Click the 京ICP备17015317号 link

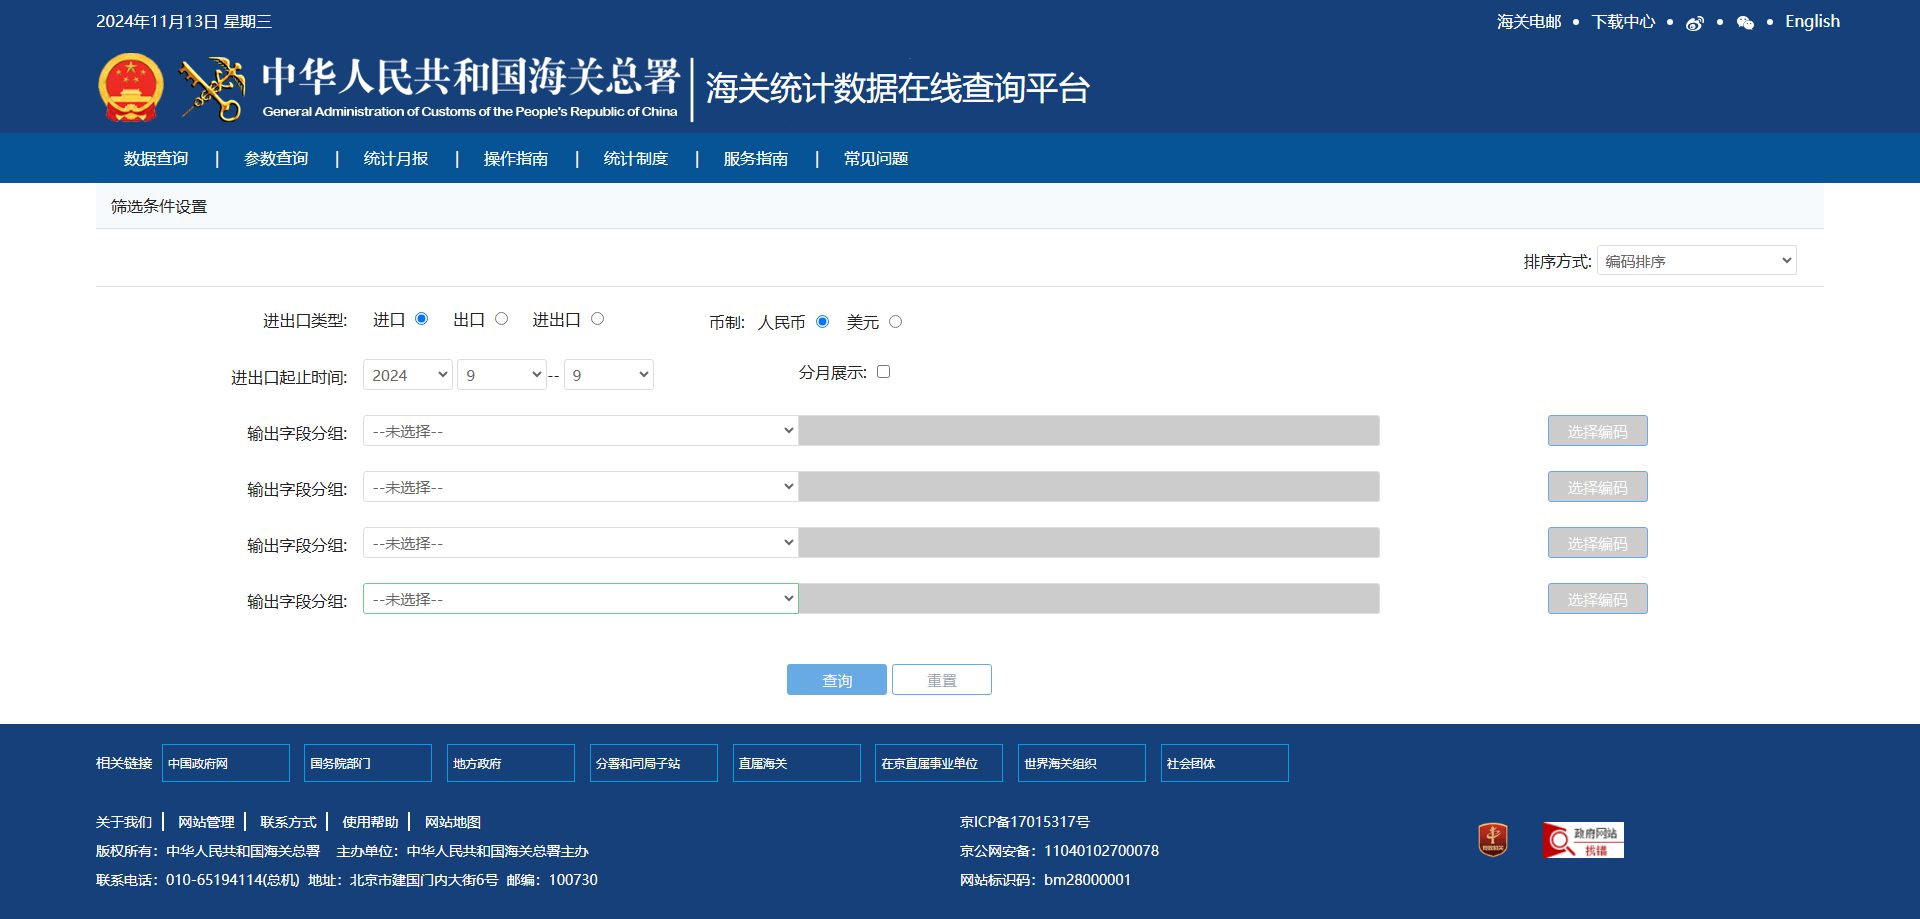1025,822
